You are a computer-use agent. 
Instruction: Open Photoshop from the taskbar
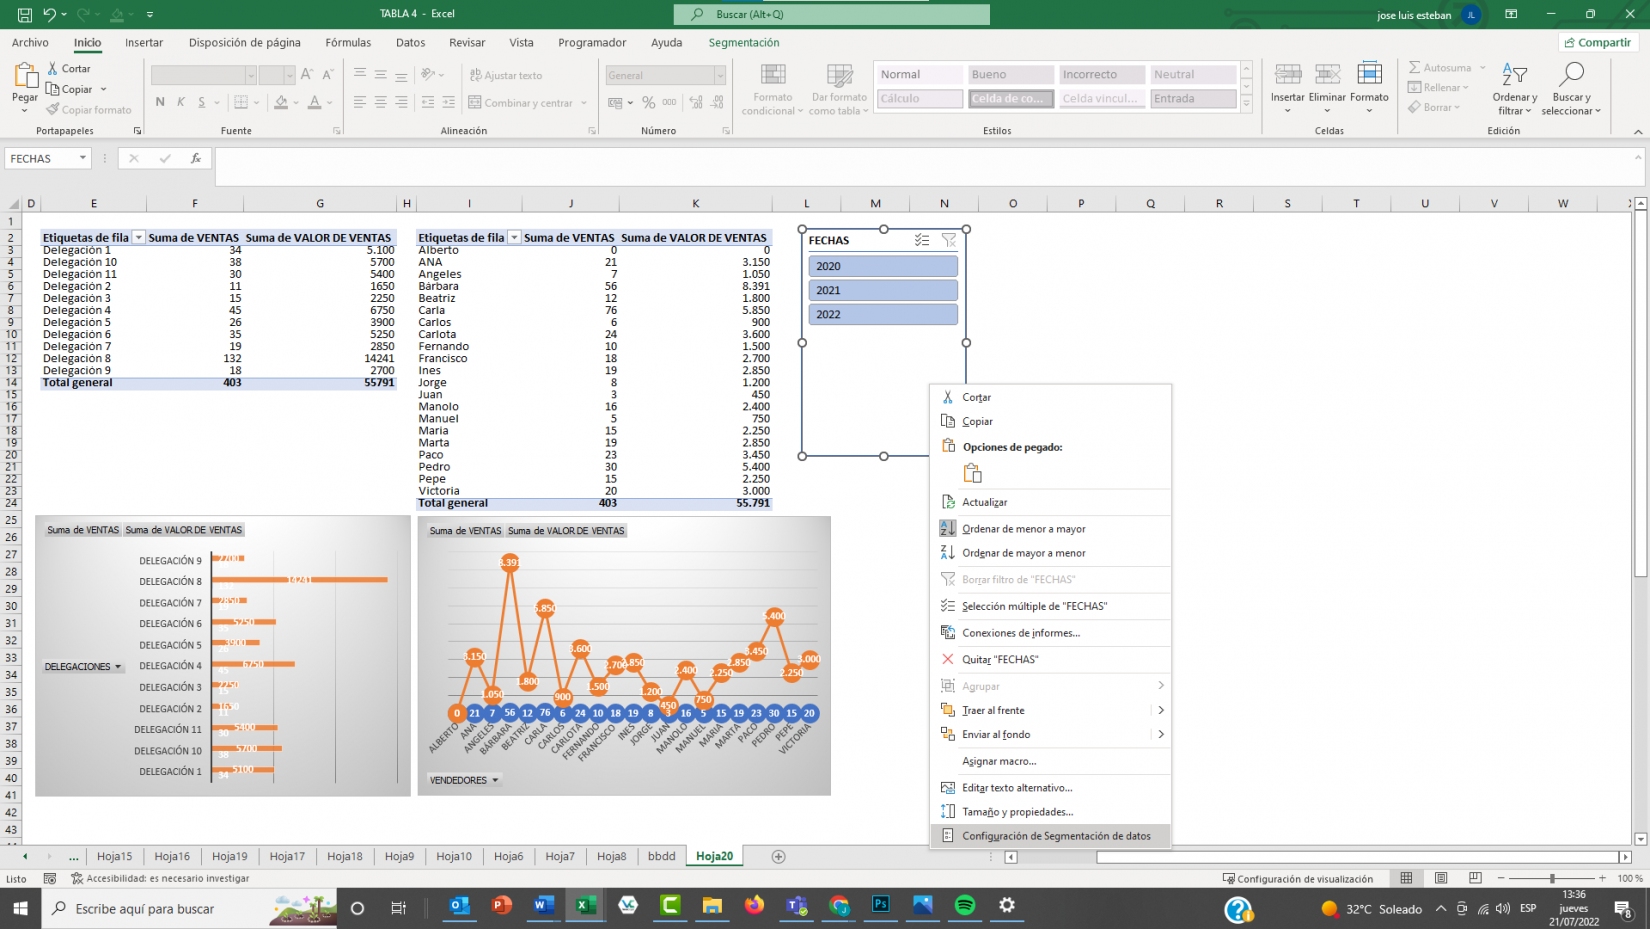coord(881,905)
